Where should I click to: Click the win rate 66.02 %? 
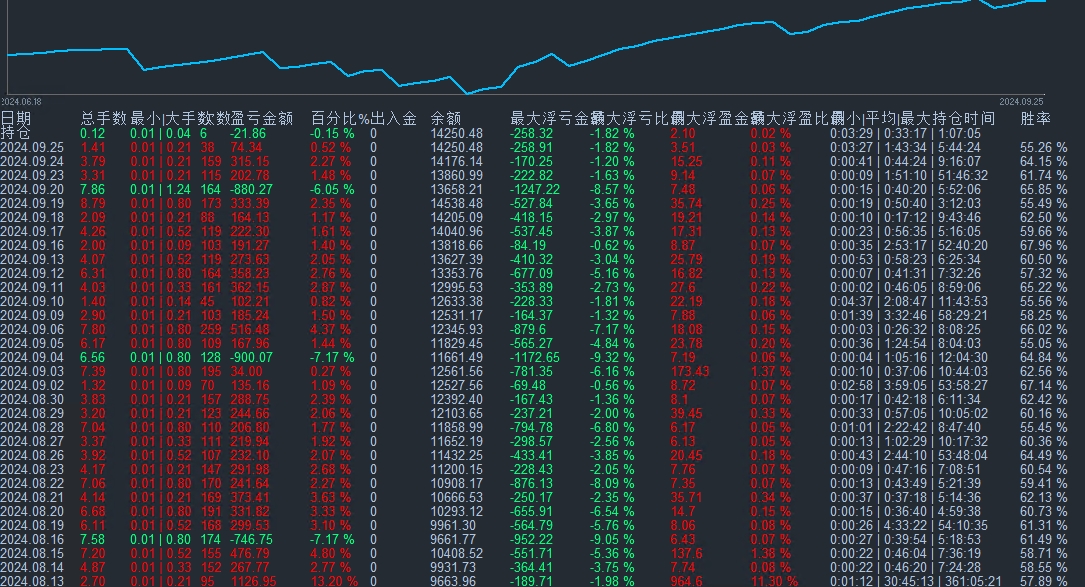(1043, 329)
